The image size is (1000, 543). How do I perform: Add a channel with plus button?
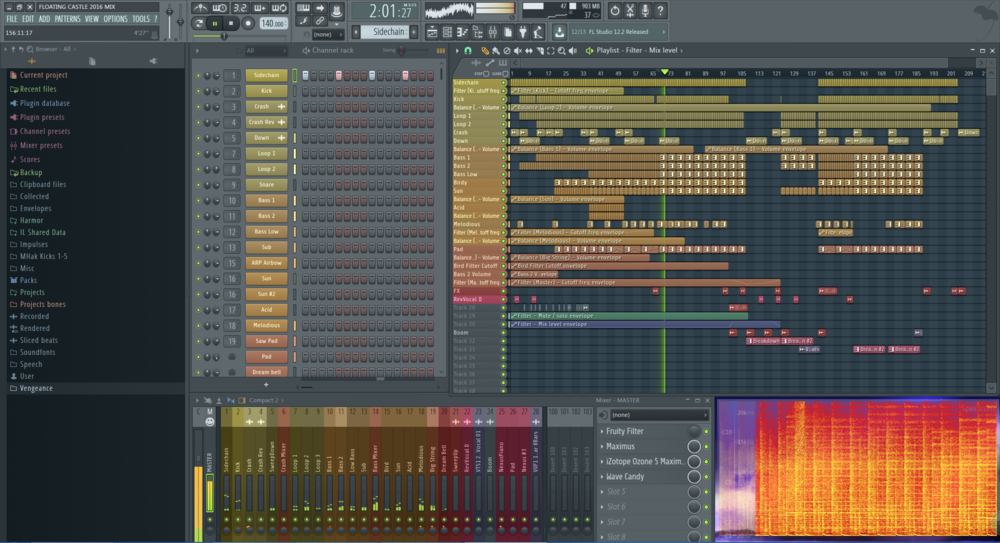click(266, 384)
